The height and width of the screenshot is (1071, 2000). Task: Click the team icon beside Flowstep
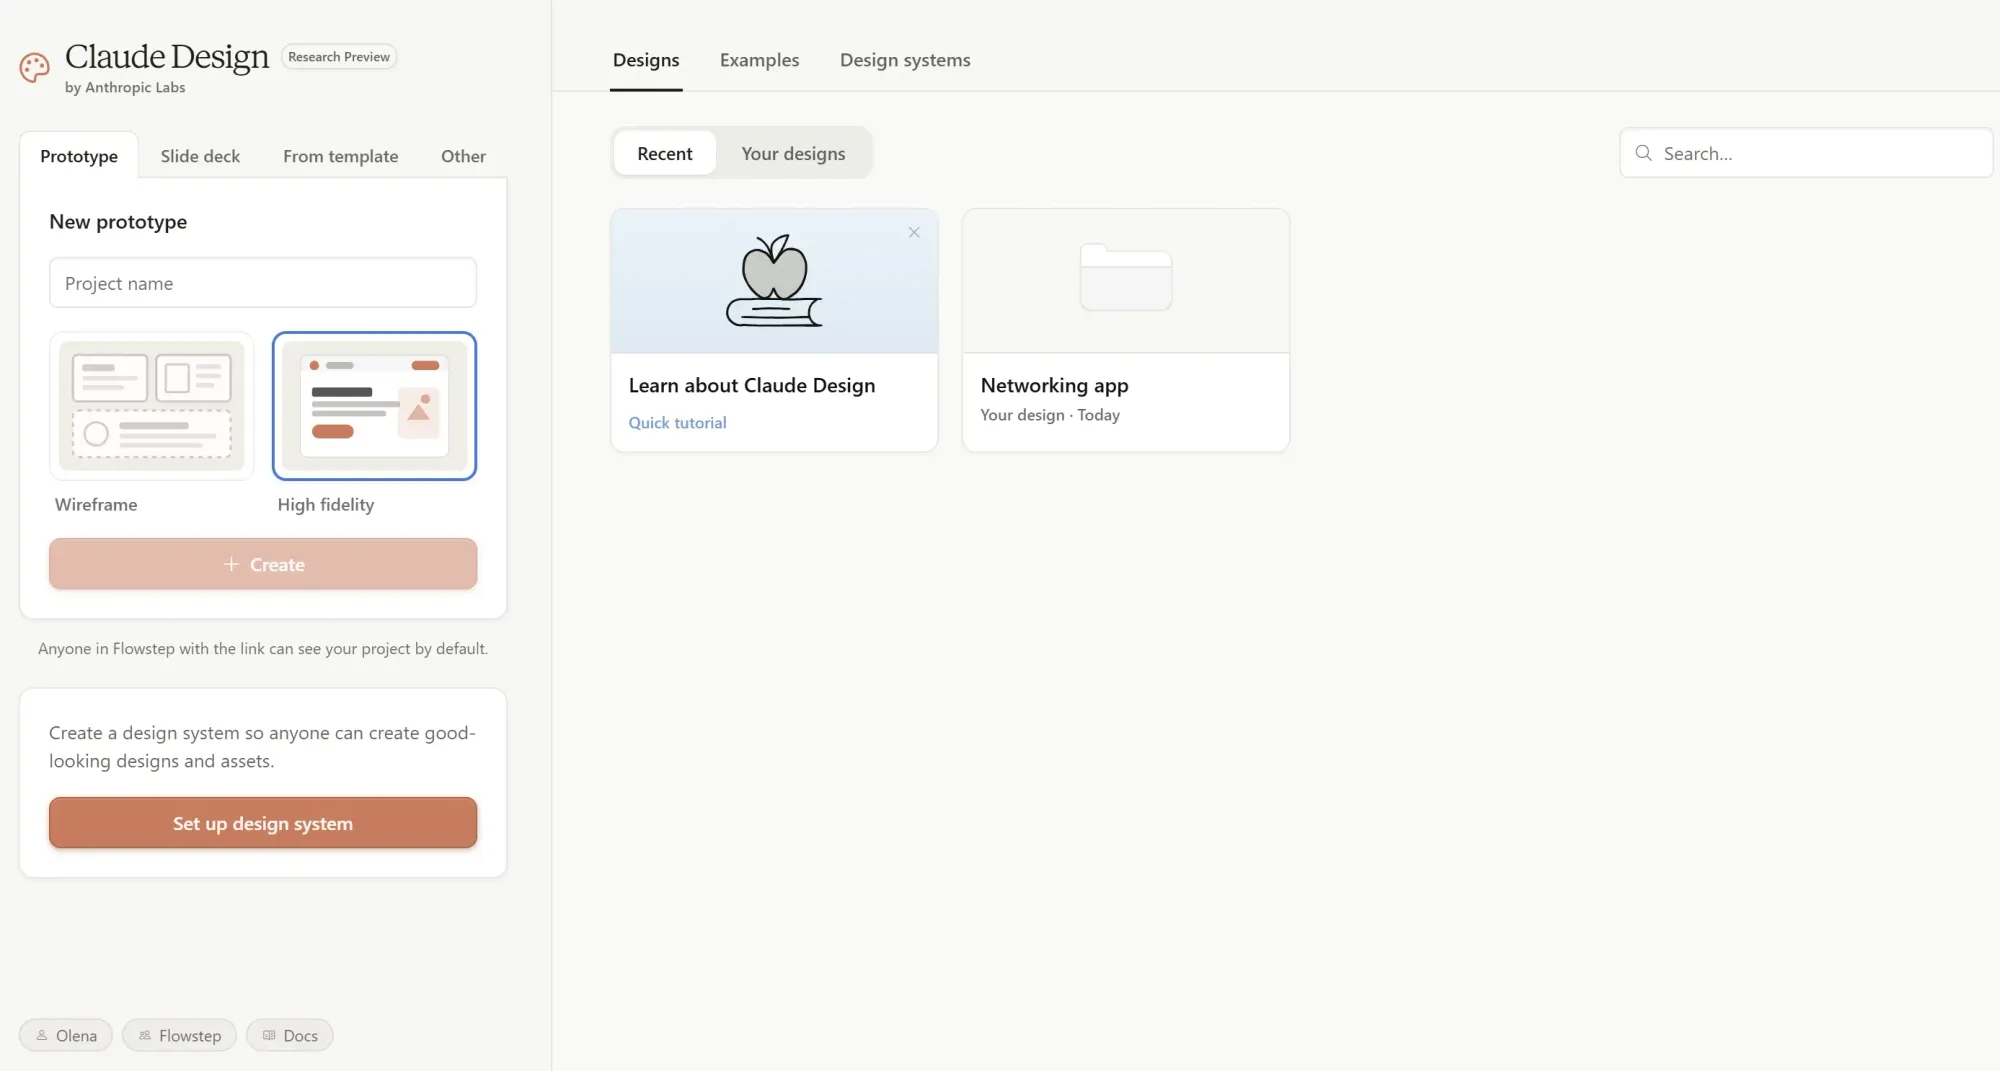(x=145, y=1035)
